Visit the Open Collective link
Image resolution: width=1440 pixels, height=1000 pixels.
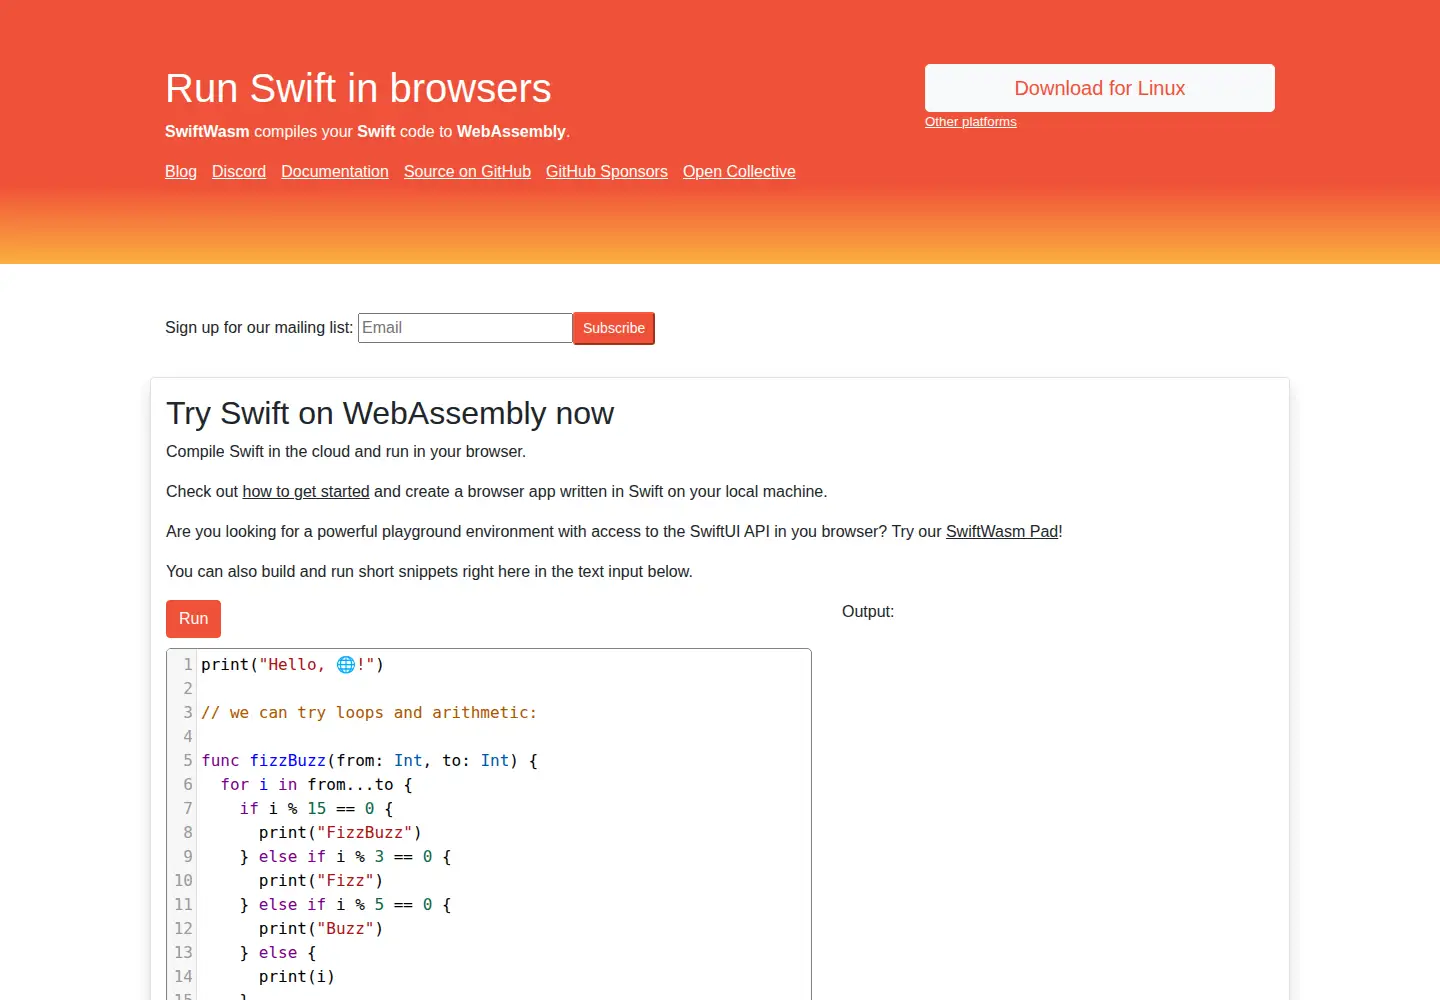tap(739, 172)
